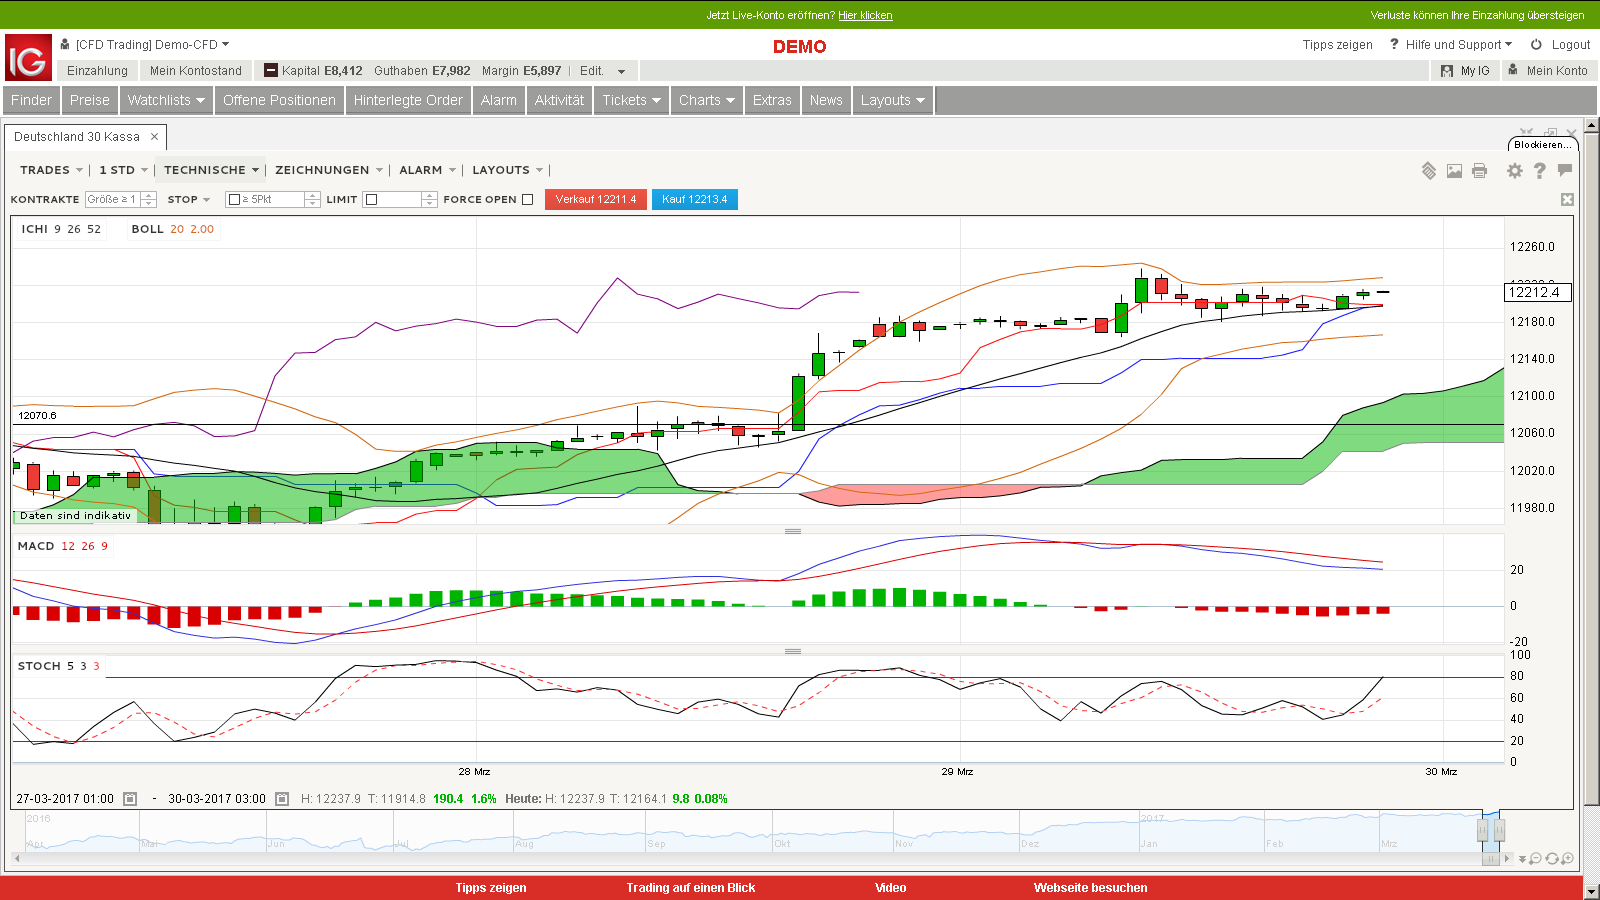Open the chart settings gear icon
The height and width of the screenshot is (900, 1600).
coord(1514,170)
